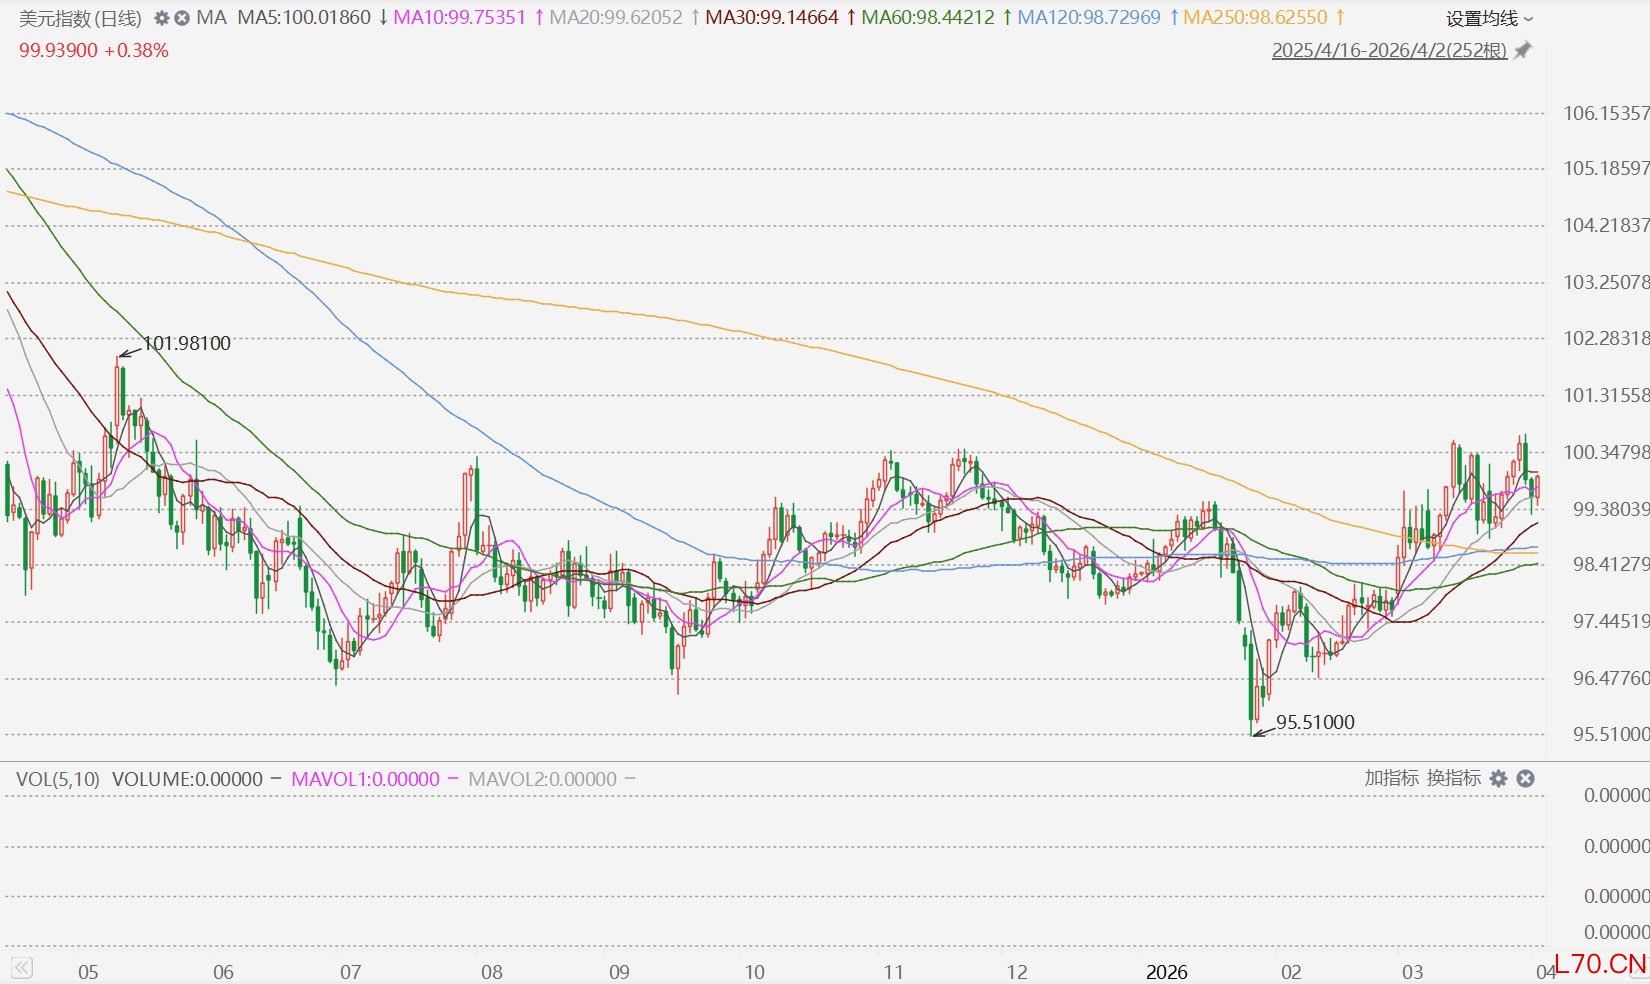
Task: Click the 101.98100 high price marker
Action: point(186,343)
